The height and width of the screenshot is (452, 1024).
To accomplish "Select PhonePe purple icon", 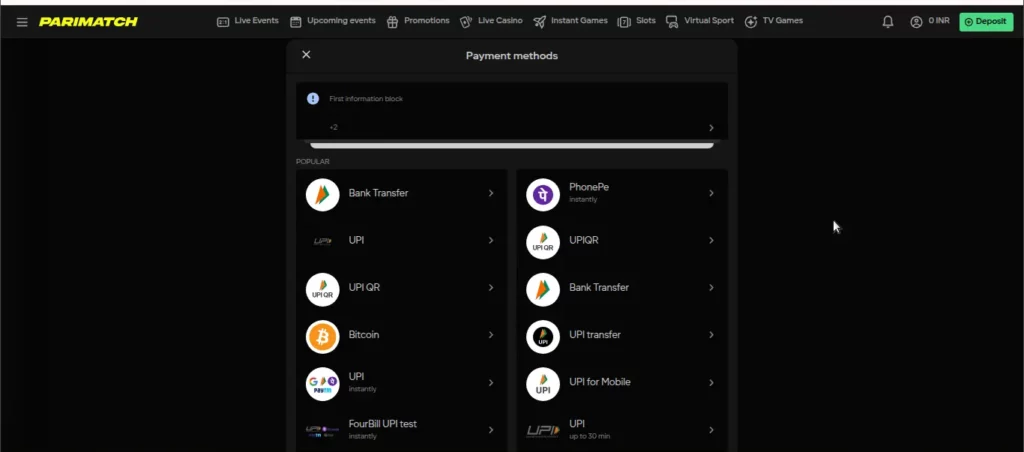I will coord(543,195).
